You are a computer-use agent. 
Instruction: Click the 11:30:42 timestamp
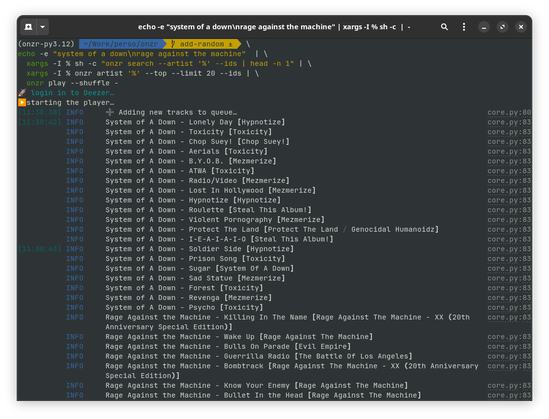[x=40, y=122]
